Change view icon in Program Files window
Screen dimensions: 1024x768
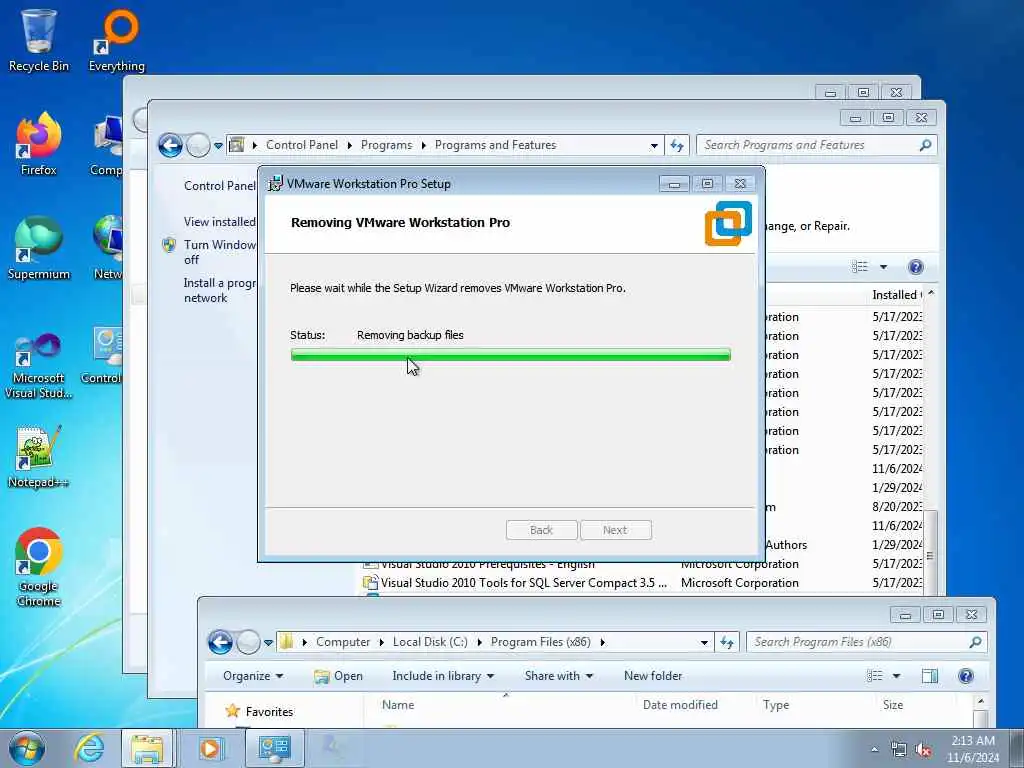pyautogui.click(x=874, y=676)
